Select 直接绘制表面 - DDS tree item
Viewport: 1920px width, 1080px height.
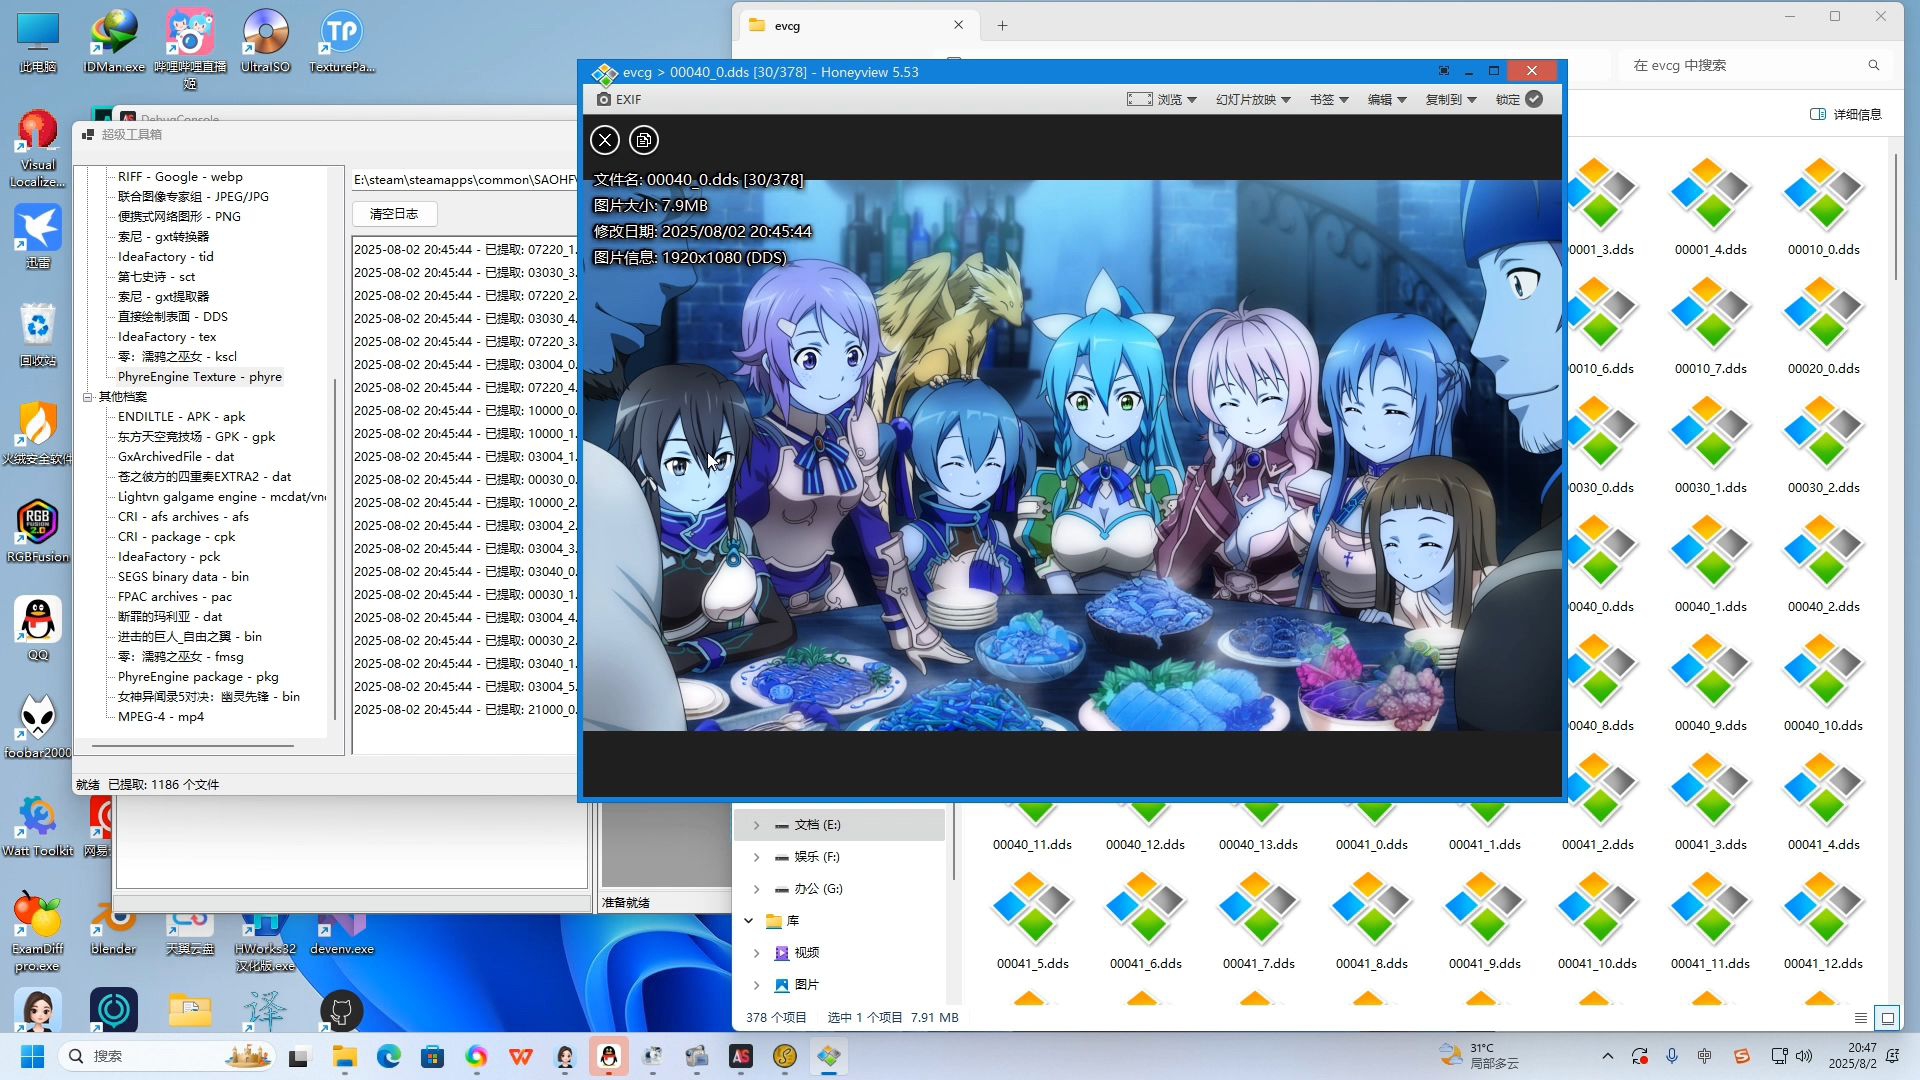173,317
